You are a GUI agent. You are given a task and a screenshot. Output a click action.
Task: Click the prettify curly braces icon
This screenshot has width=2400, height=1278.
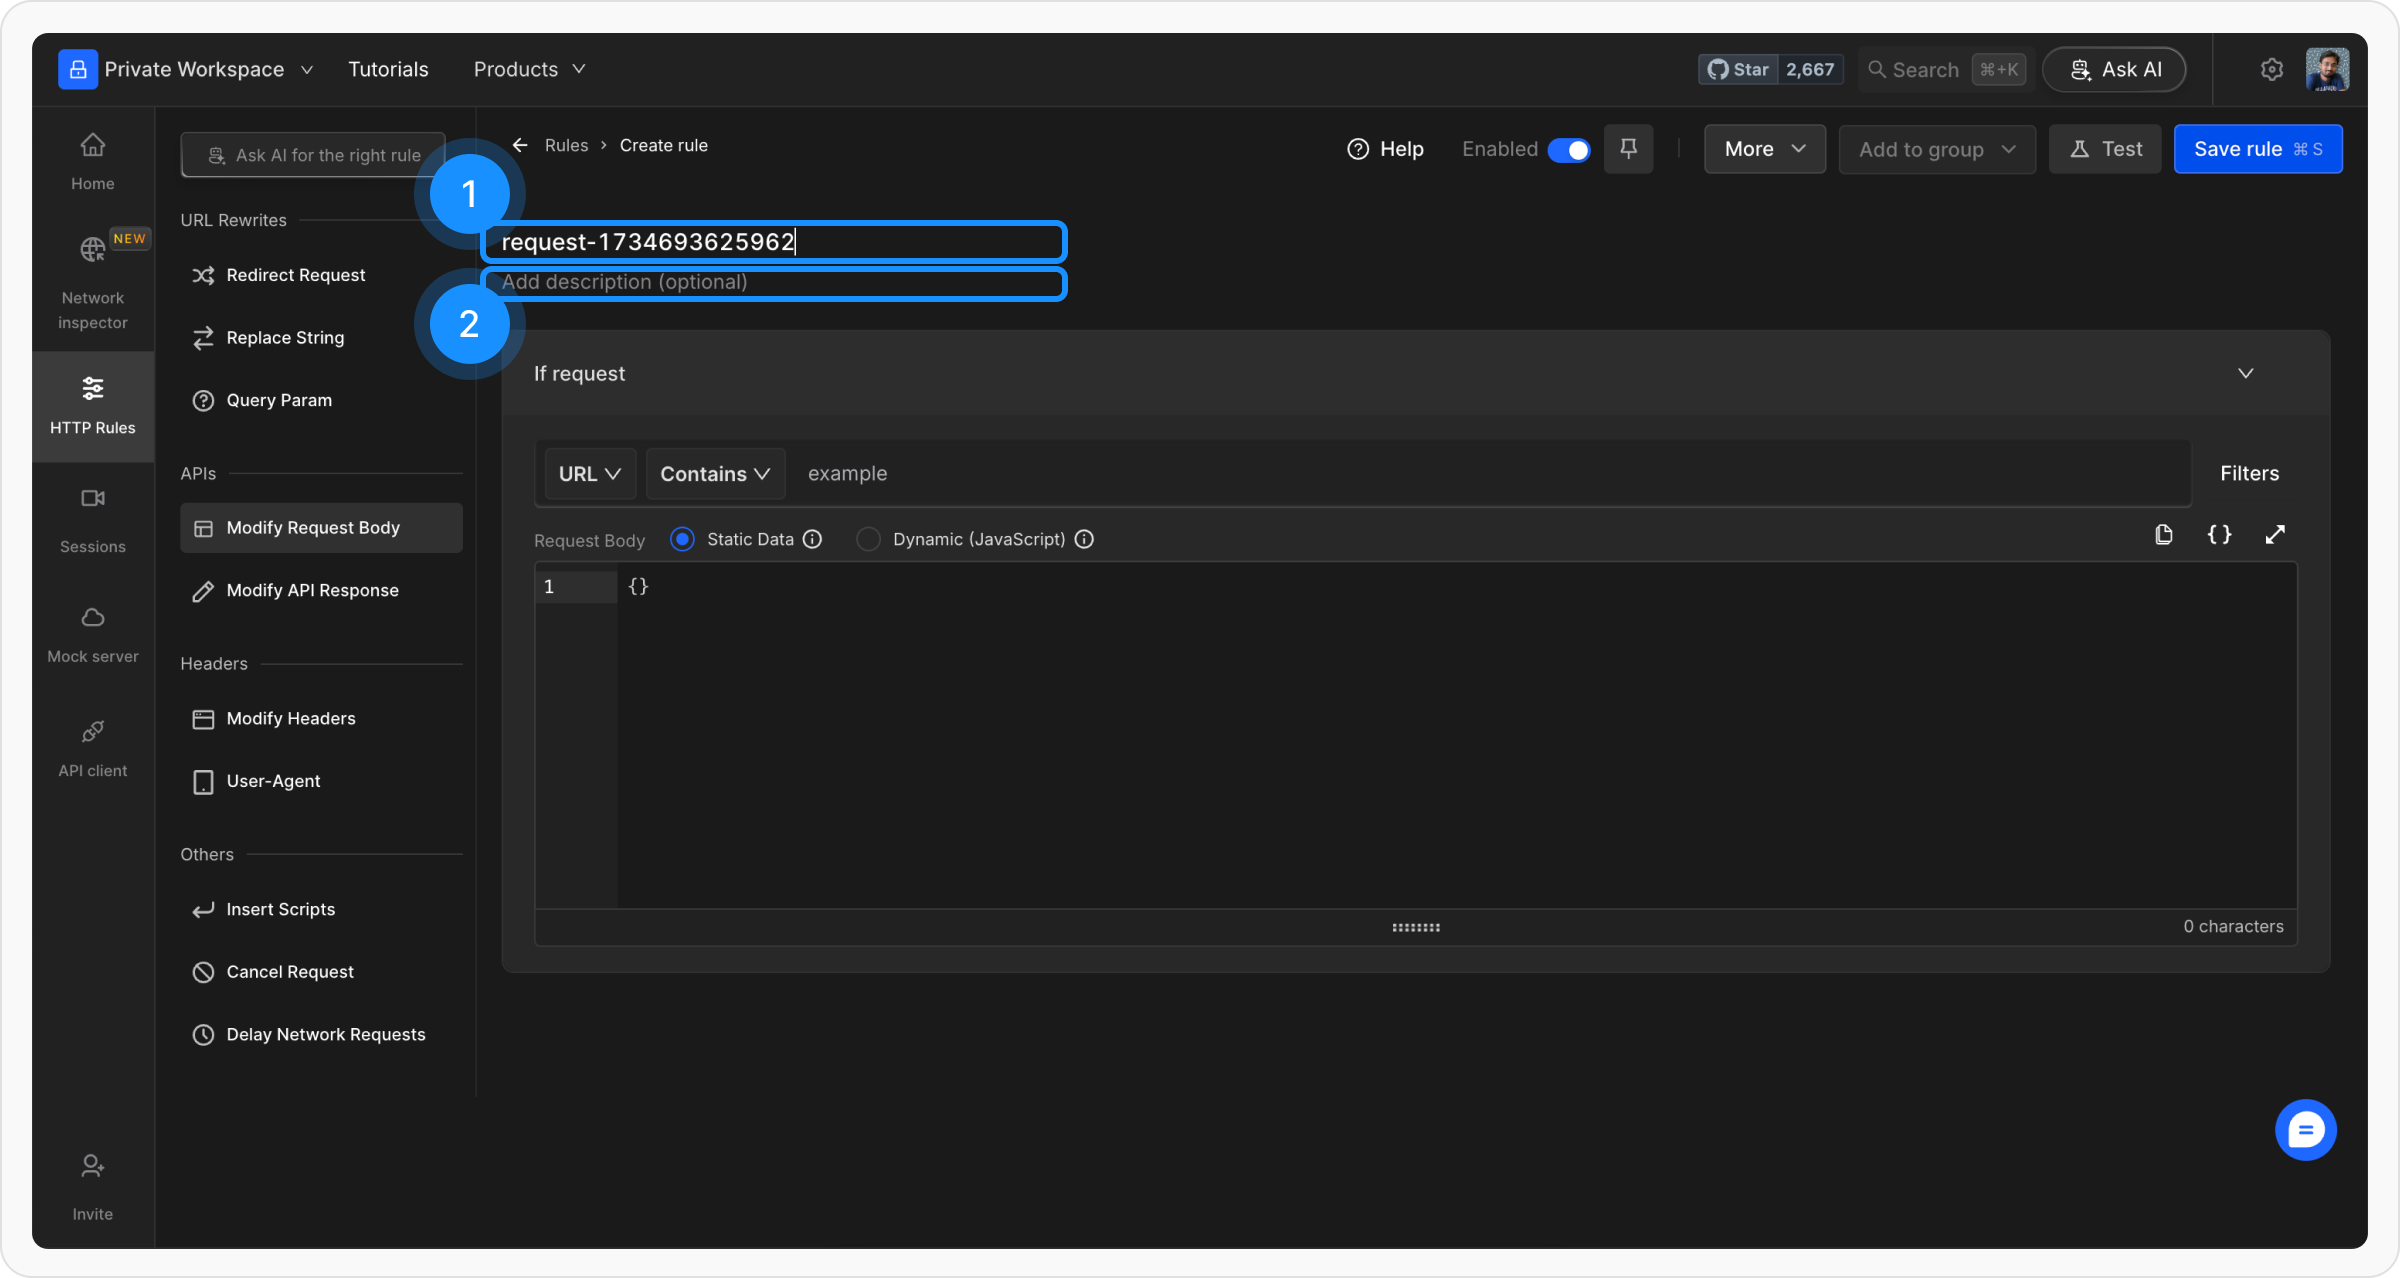coord(2219,535)
